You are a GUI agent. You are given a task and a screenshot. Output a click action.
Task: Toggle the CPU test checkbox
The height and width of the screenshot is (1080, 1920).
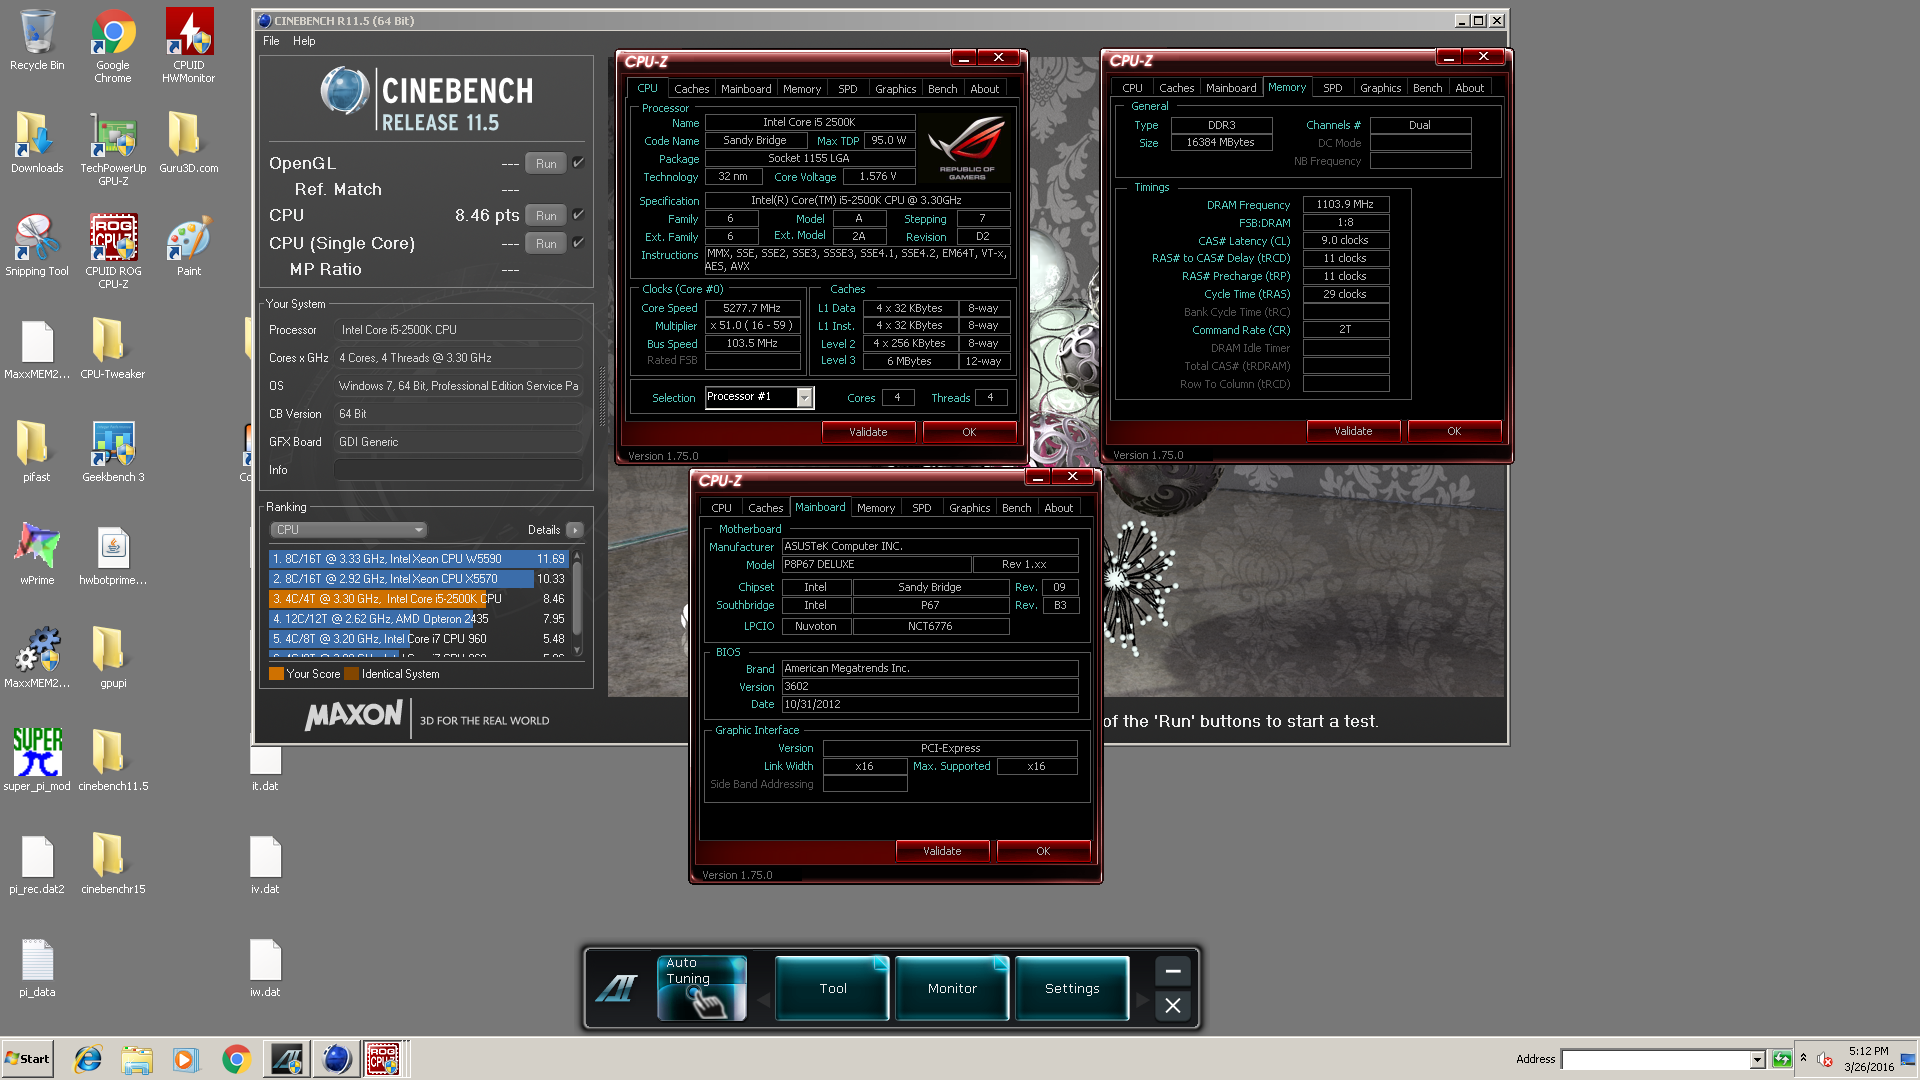[578, 215]
